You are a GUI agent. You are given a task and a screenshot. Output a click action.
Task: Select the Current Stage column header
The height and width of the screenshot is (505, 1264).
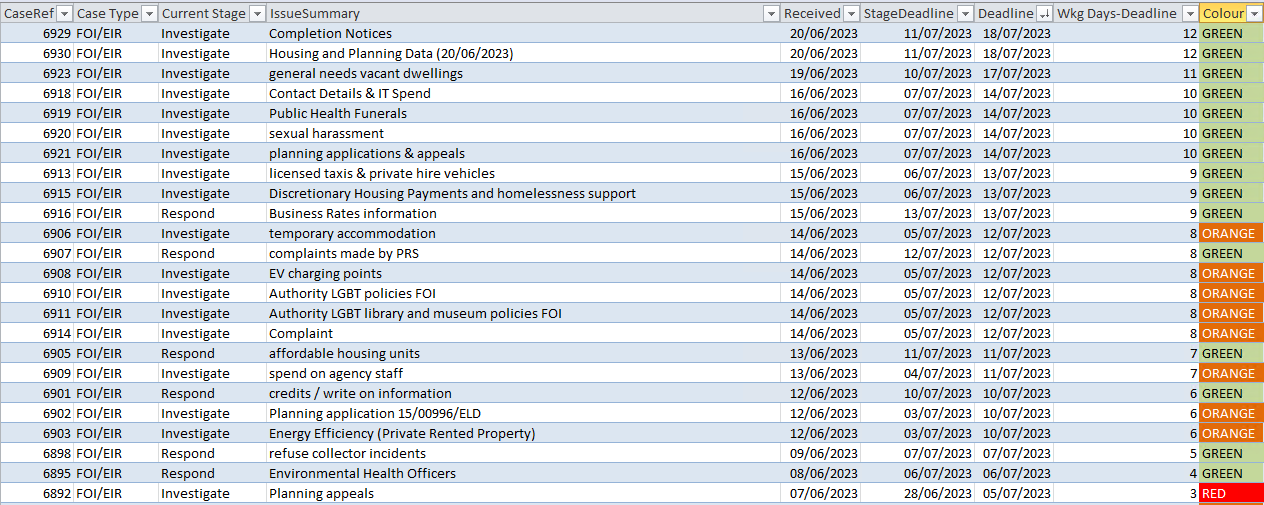[211, 13]
